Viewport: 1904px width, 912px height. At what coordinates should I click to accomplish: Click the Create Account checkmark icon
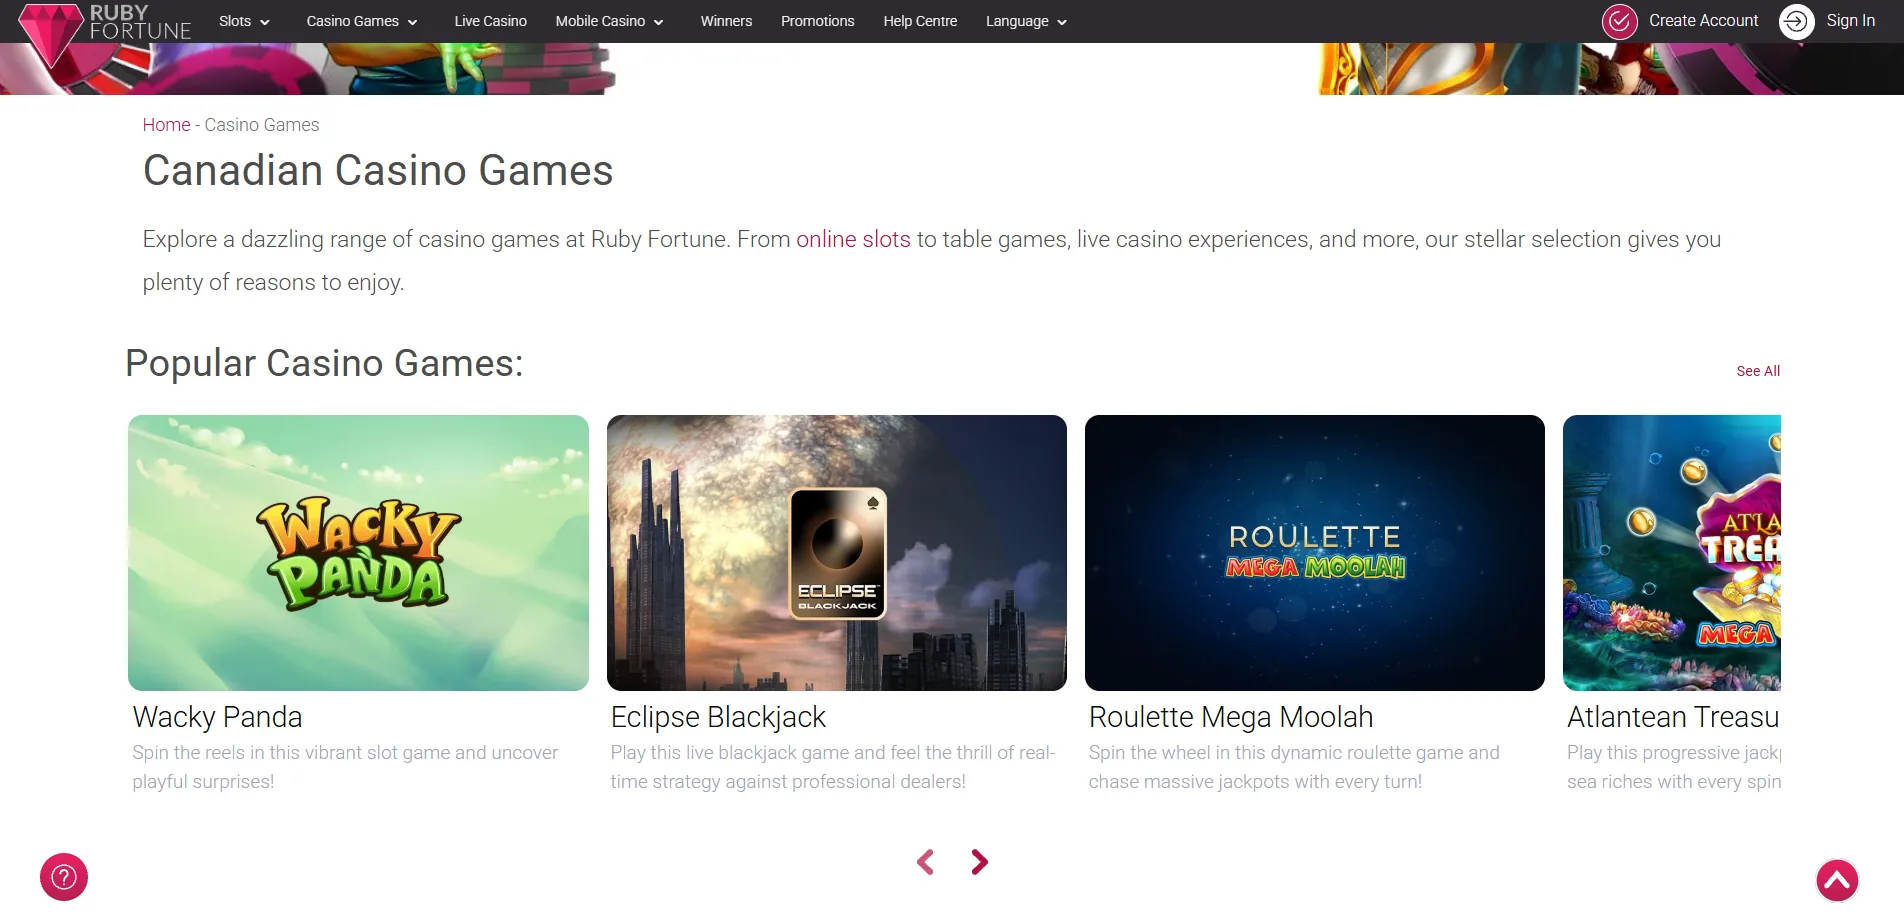1619,21
